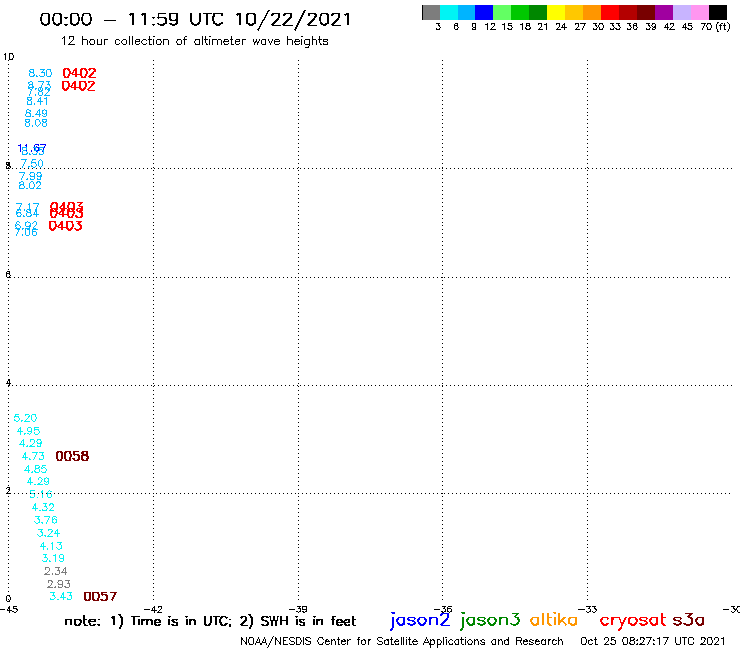
Task: Click the gray wave height value 2.34
Action: (x=56, y=571)
